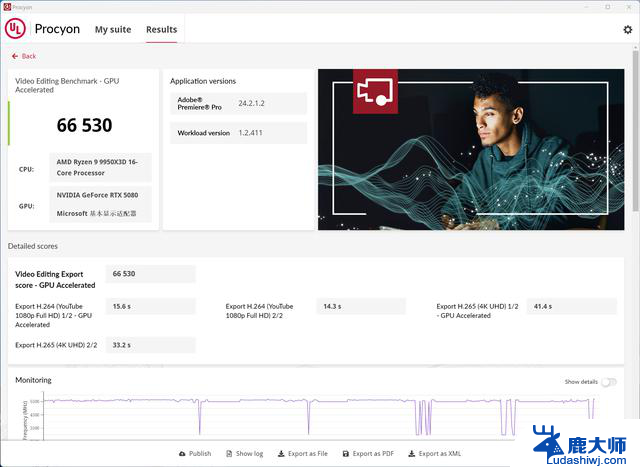
Task: Click the Application versions heading
Action: [203, 81]
